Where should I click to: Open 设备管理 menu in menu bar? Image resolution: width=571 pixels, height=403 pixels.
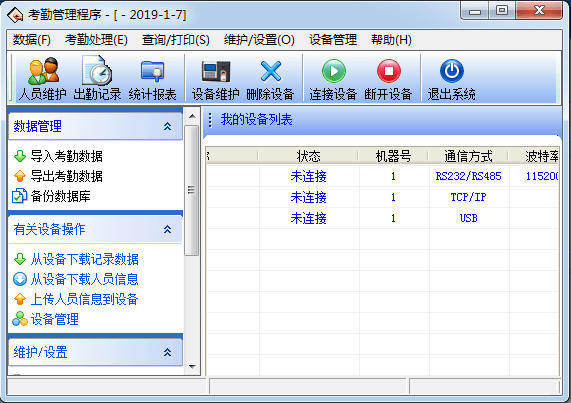click(333, 40)
